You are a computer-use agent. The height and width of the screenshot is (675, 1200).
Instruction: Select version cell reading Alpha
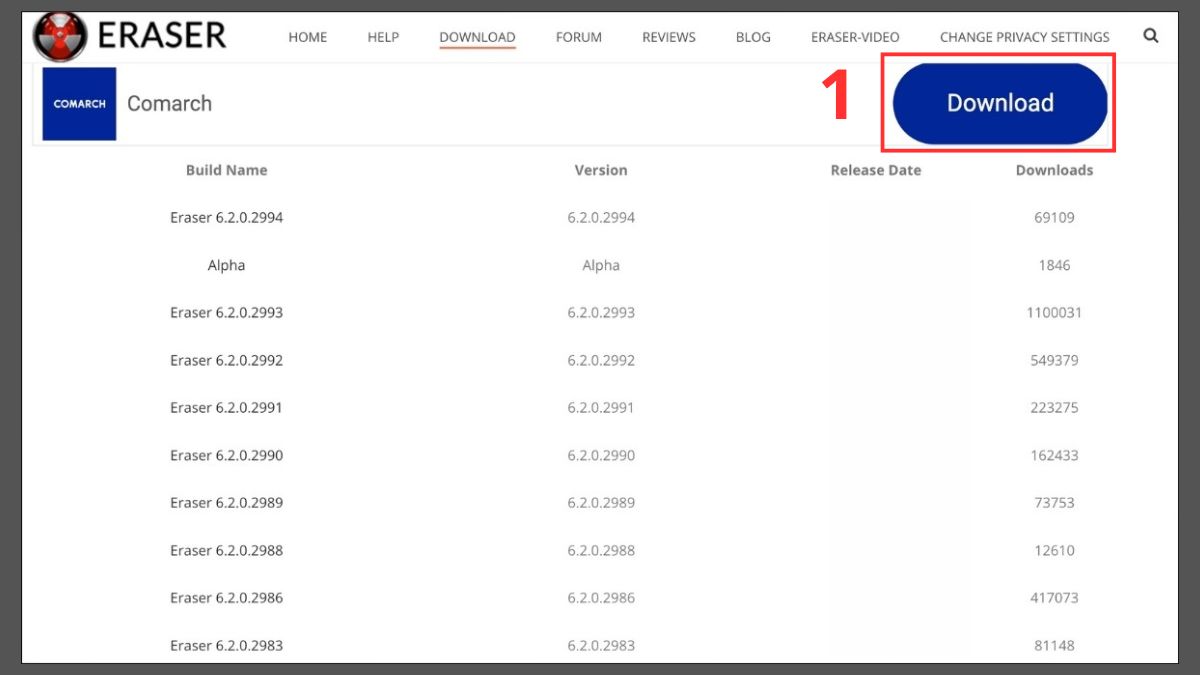[x=601, y=265]
